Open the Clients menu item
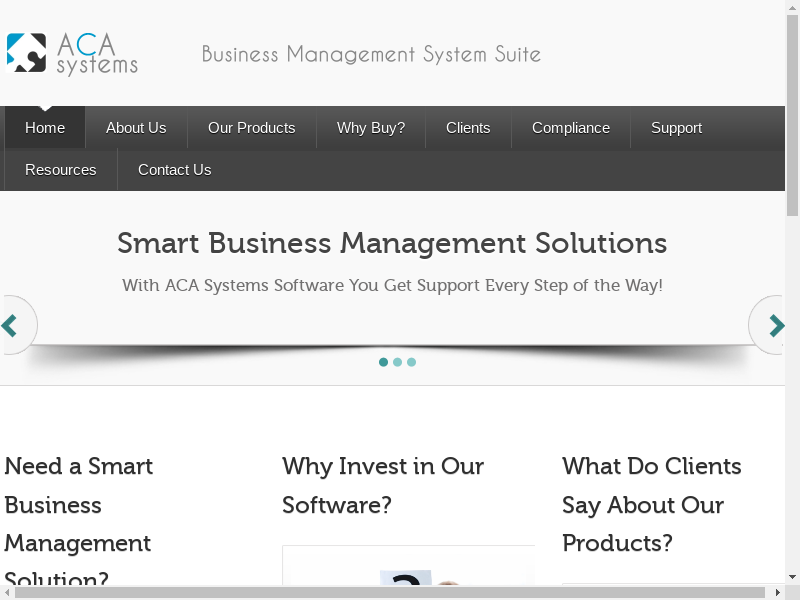The width and height of the screenshot is (800, 600). (x=468, y=128)
